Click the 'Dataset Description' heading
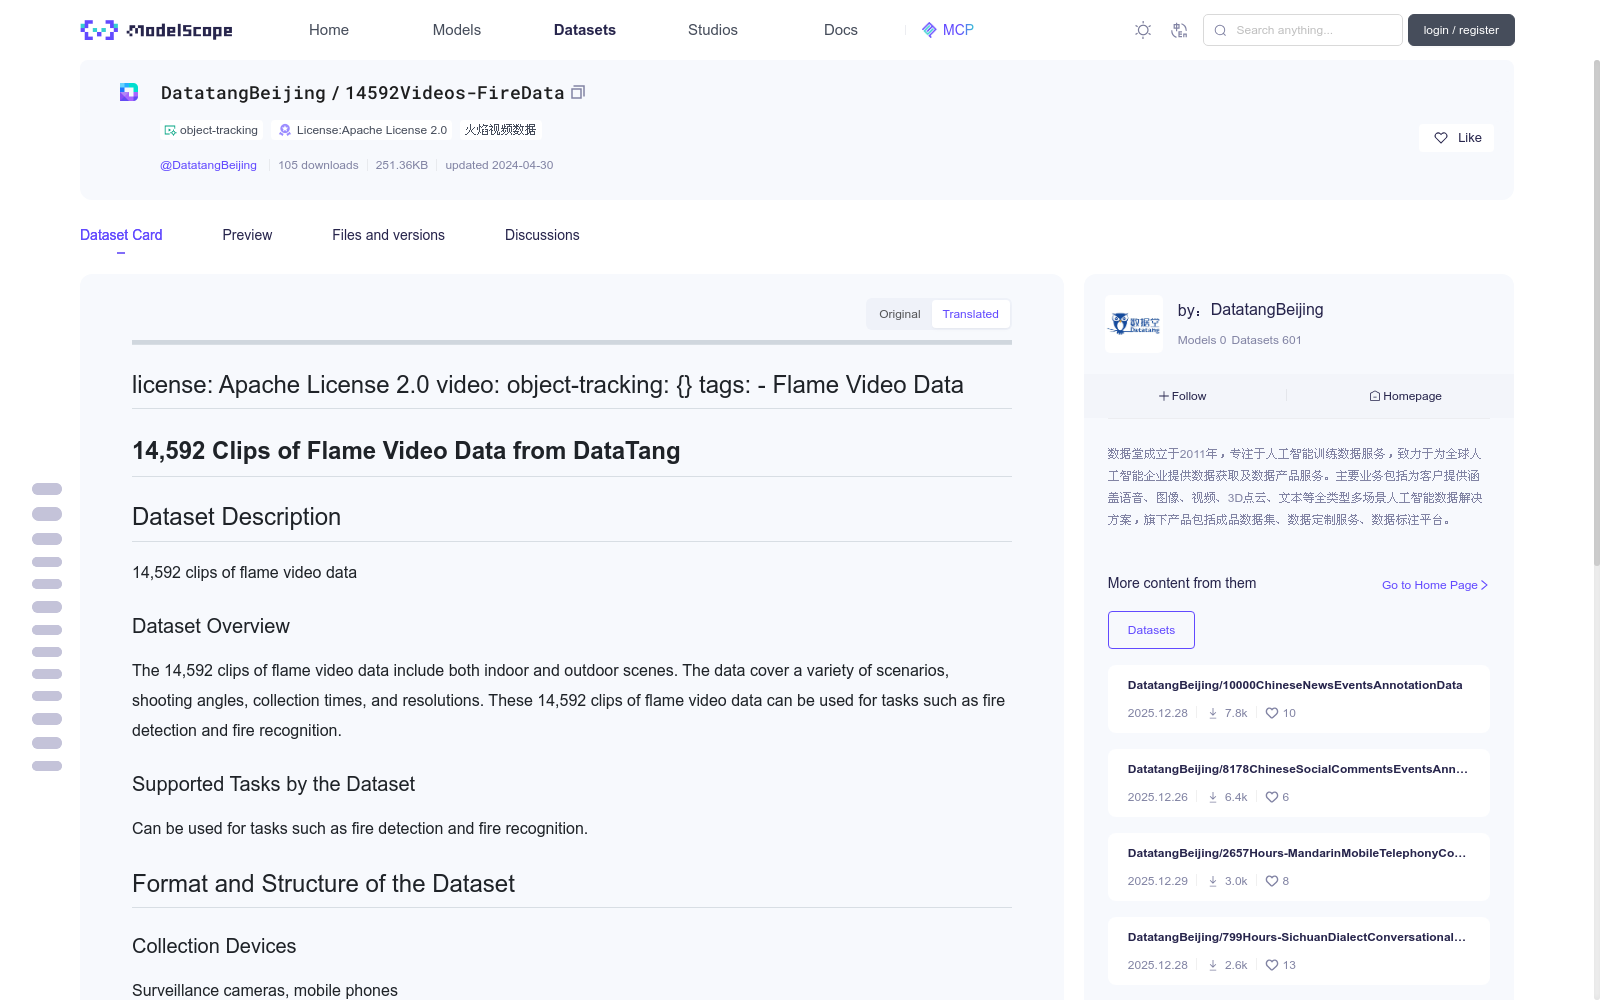The width and height of the screenshot is (1600, 1000). coord(237,517)
